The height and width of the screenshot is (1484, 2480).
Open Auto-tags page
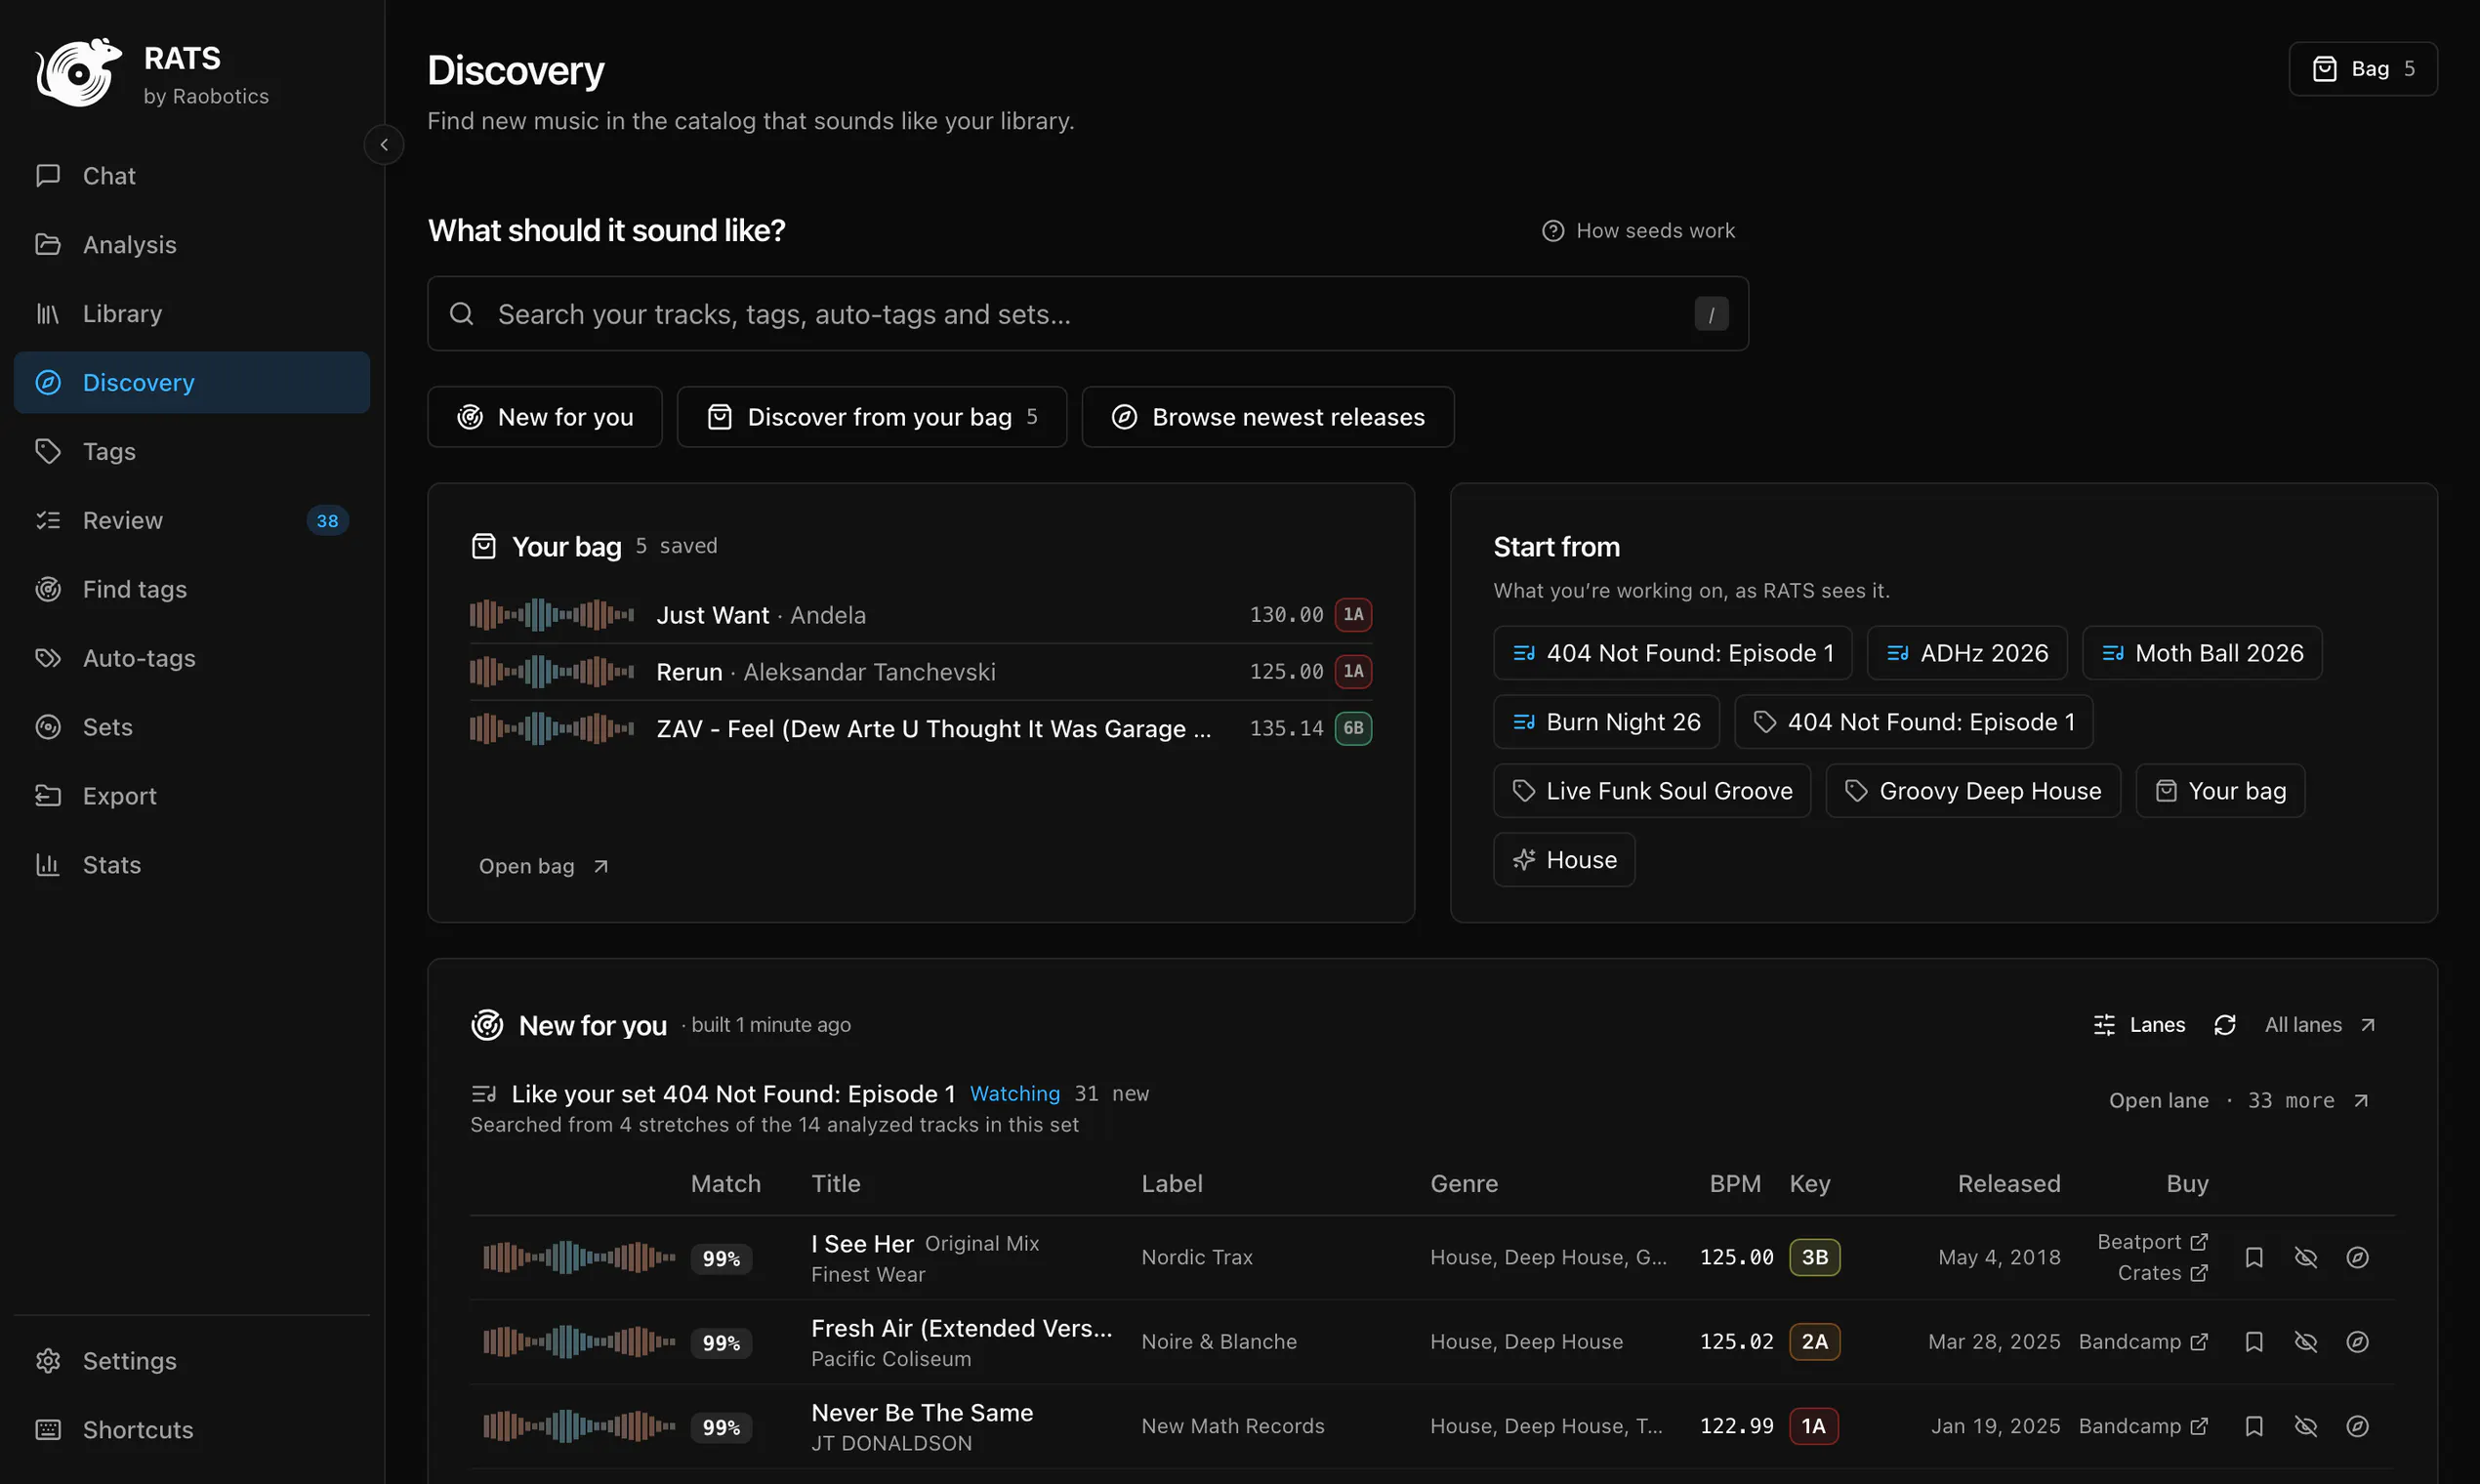(192, 659)
